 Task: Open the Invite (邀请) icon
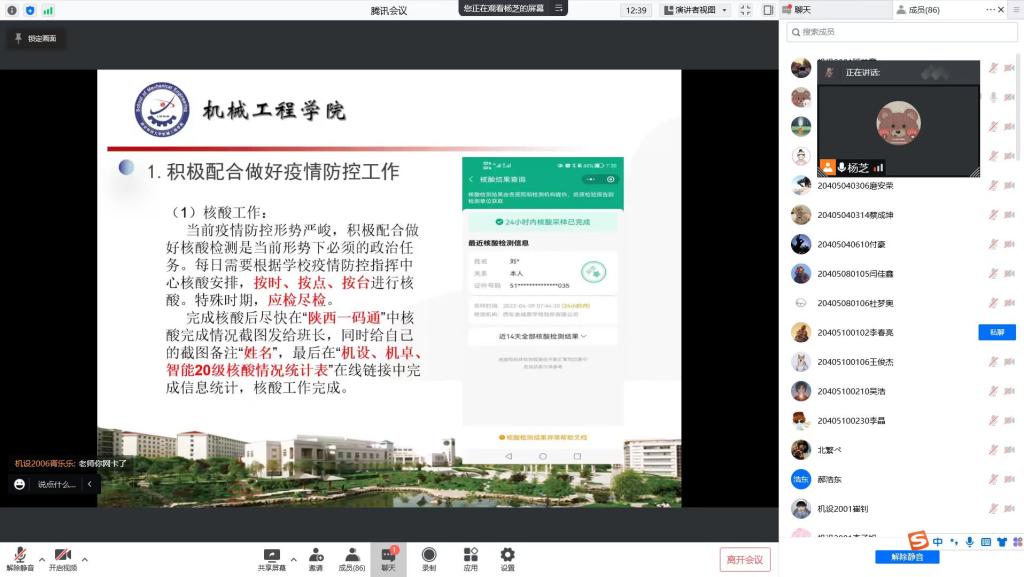[x=315, y=556]
